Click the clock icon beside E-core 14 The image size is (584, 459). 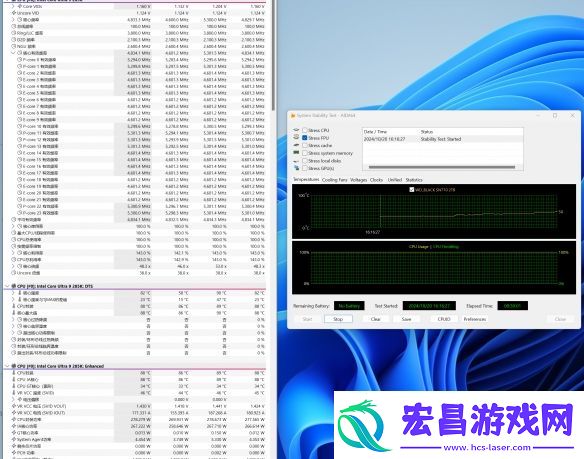coord(19,153)
